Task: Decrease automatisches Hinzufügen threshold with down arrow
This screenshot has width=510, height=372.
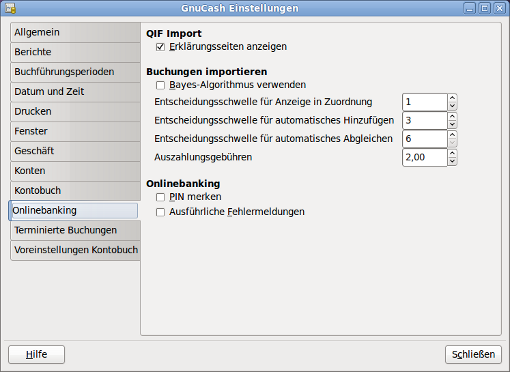Action: click(452, 124)
